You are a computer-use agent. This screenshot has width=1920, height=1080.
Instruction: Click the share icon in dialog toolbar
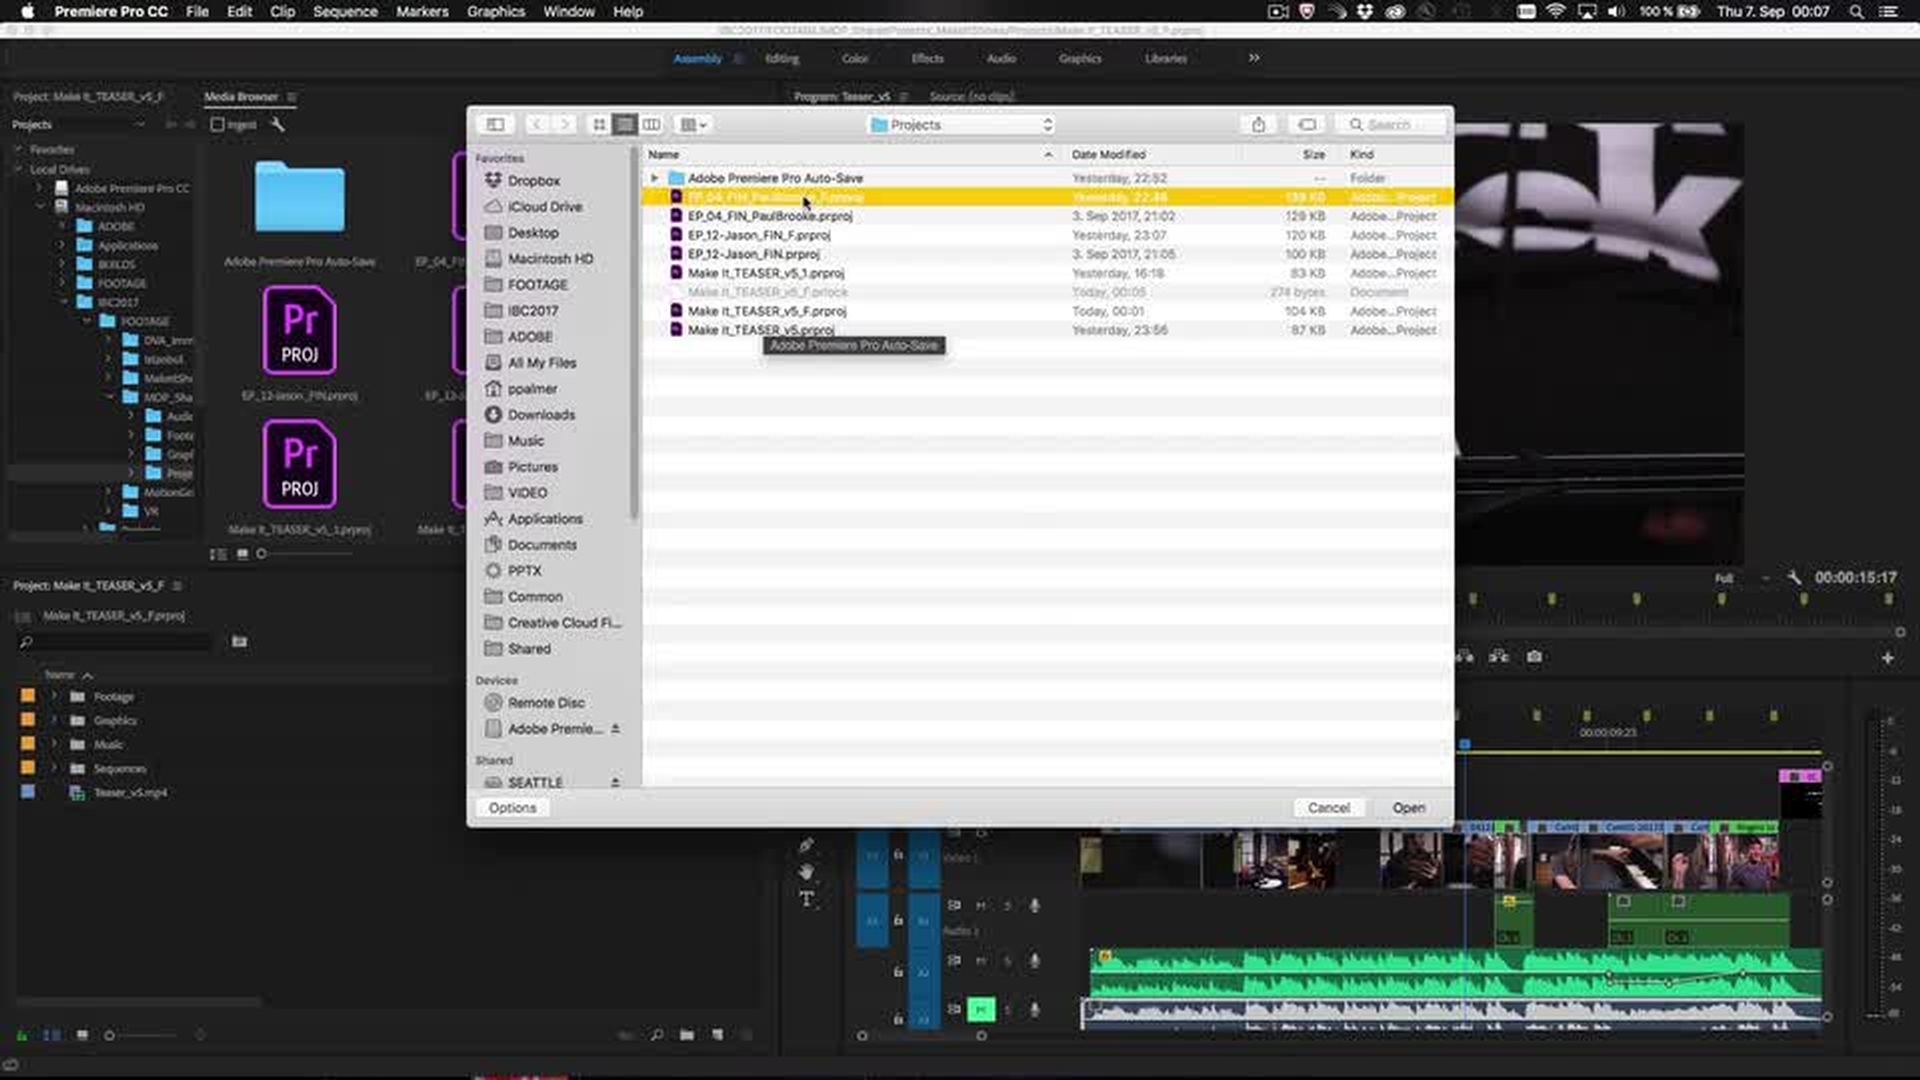coord(1258,124)
